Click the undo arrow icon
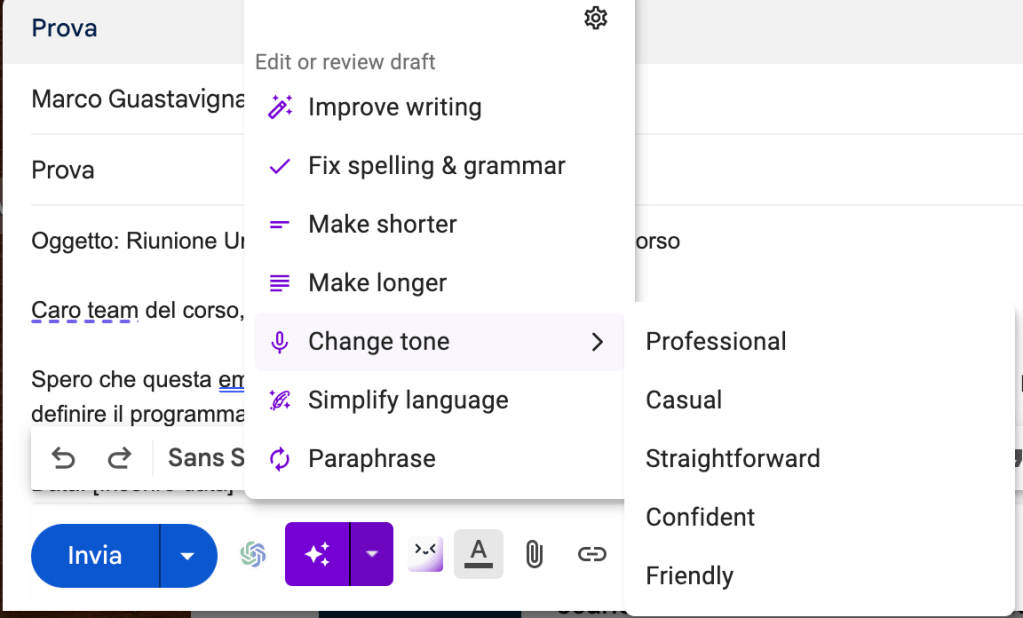The image size is (1023, 618). 63,458
